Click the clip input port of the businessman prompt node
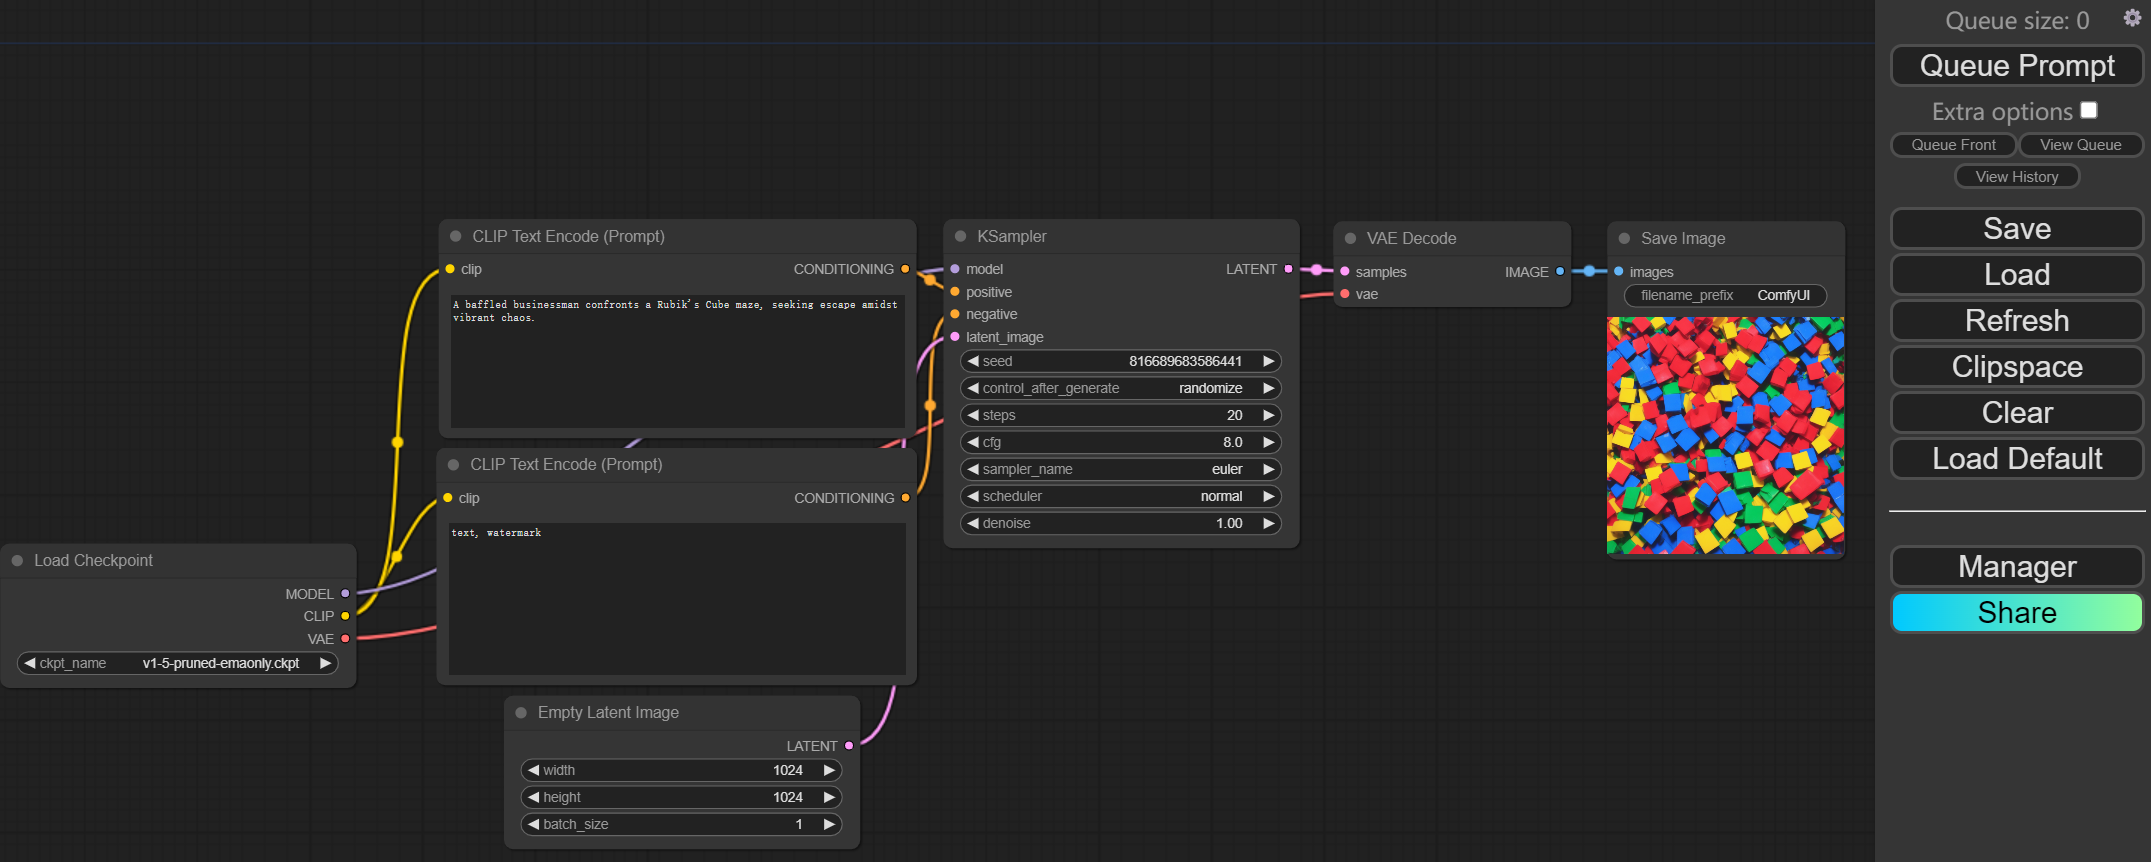Screen dimensions: 2151x862 450,269
